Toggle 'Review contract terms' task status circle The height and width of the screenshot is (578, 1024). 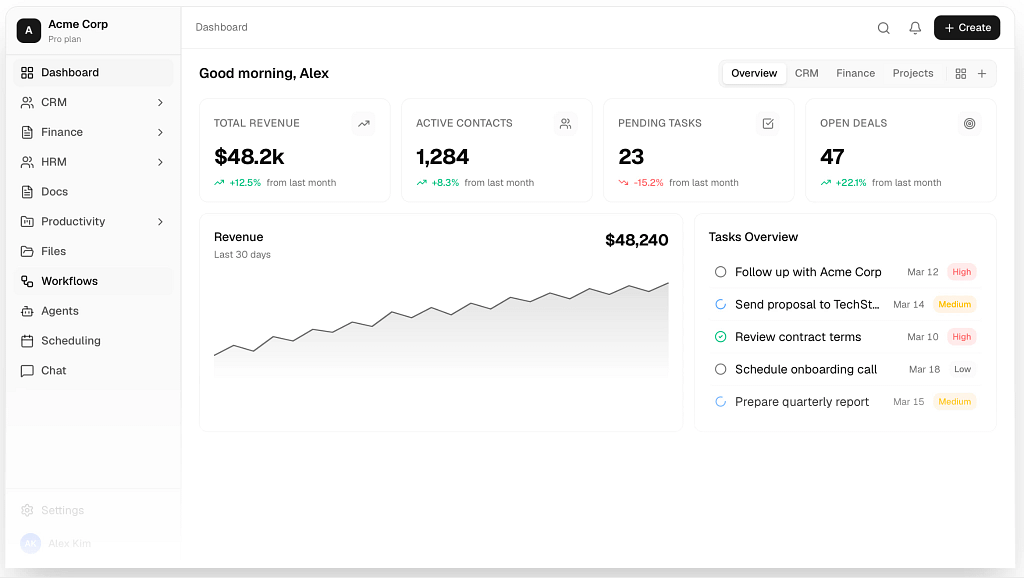(720, 337)
